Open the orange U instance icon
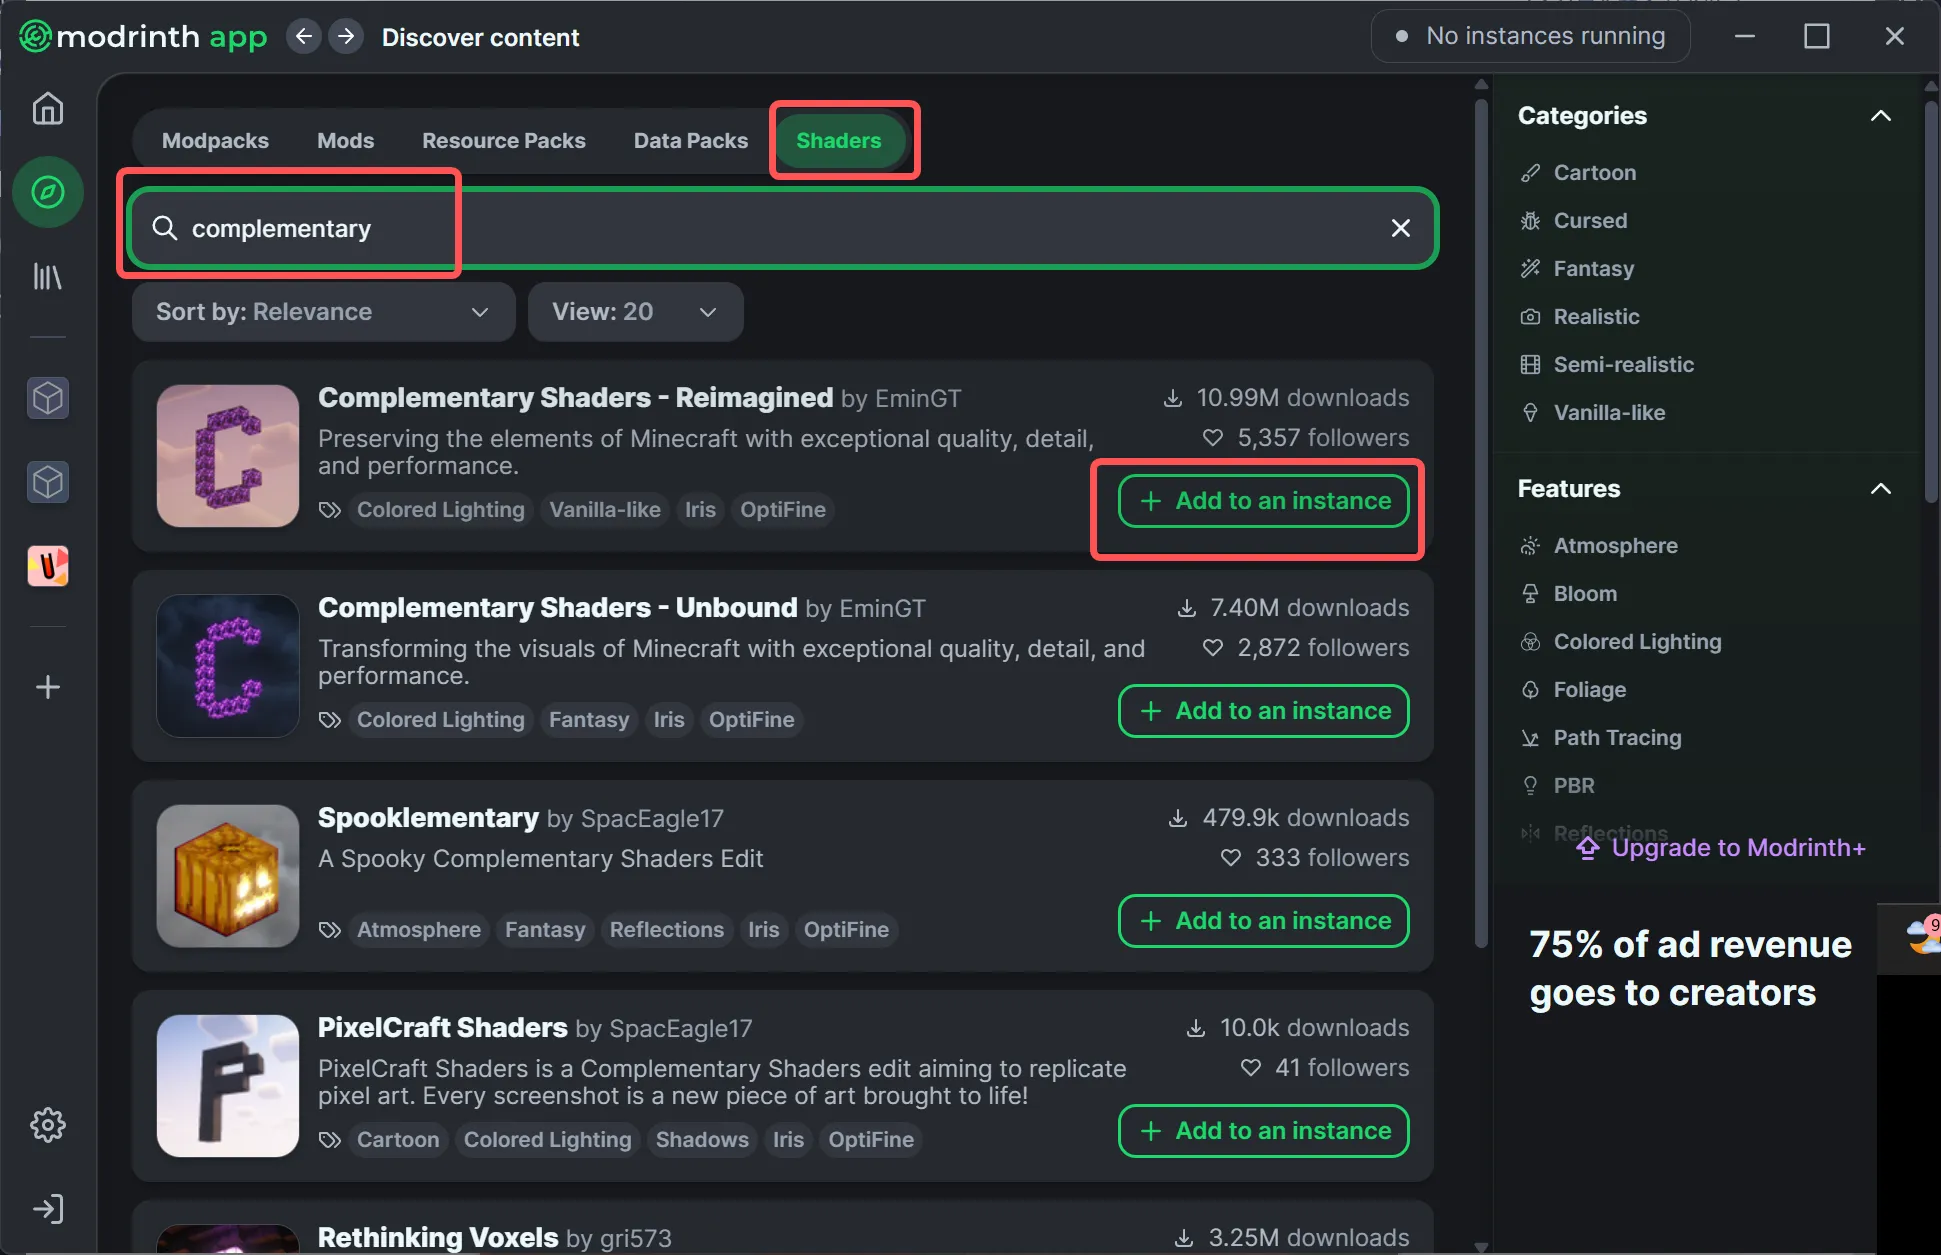Screen dimensions: 1941x1255 (47, 567)
